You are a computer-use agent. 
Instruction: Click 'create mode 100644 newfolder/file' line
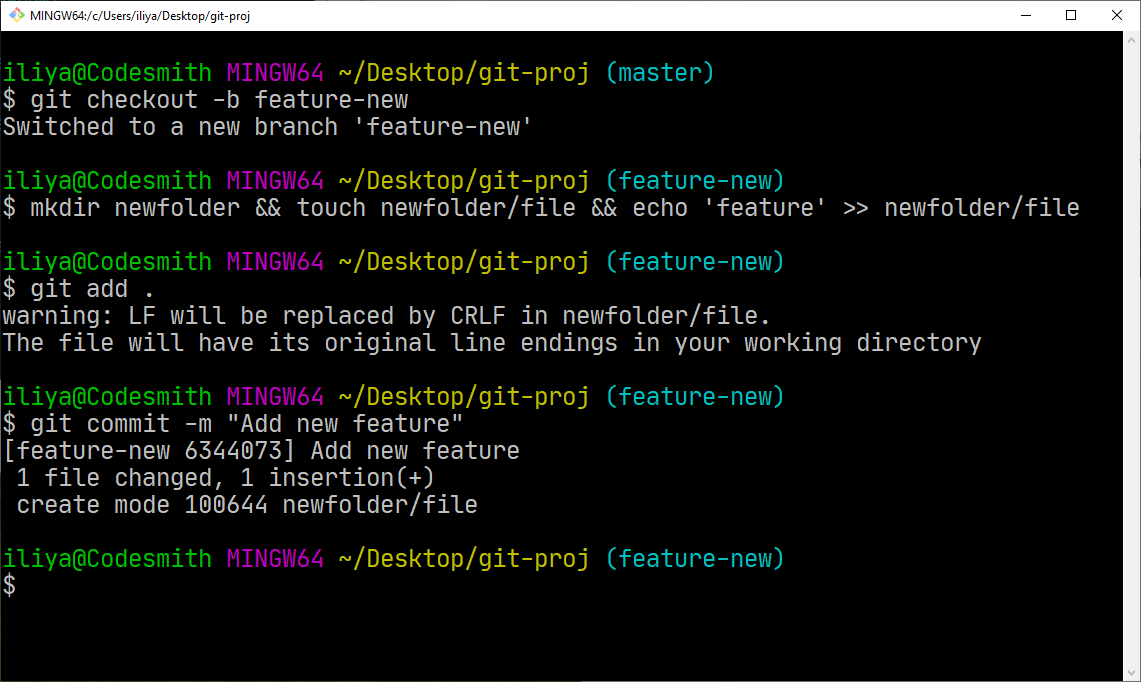(247, 504)
